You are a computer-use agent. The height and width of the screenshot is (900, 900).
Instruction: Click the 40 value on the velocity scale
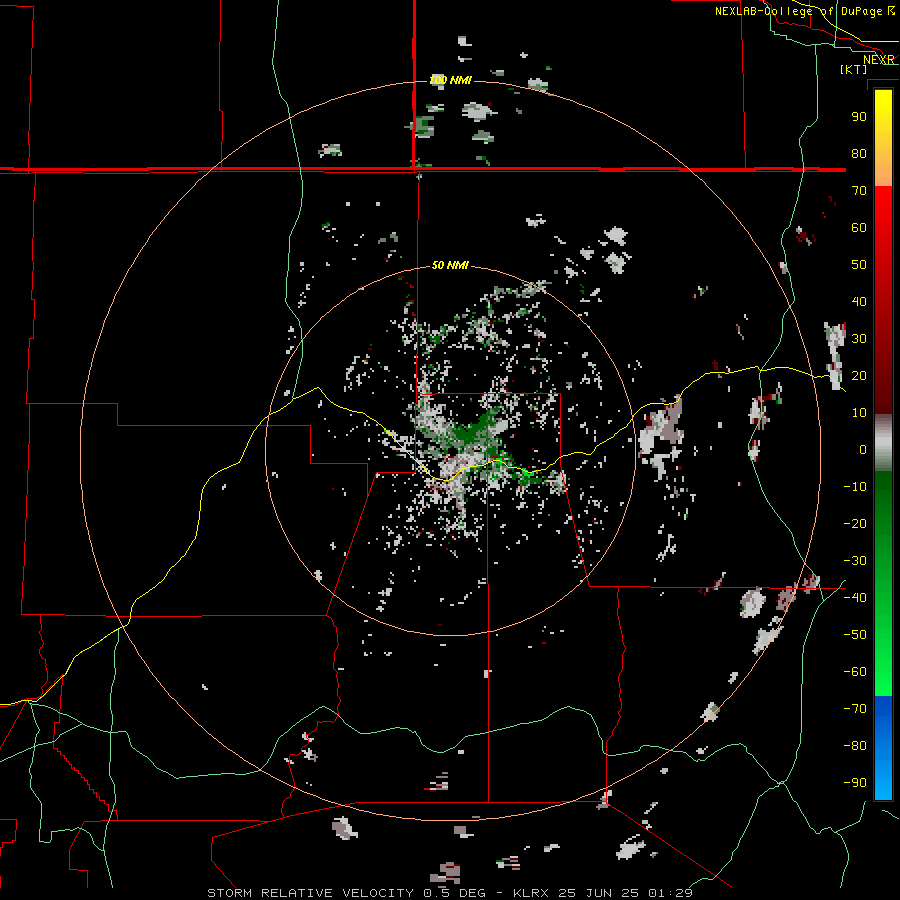(x=859, y=302)
